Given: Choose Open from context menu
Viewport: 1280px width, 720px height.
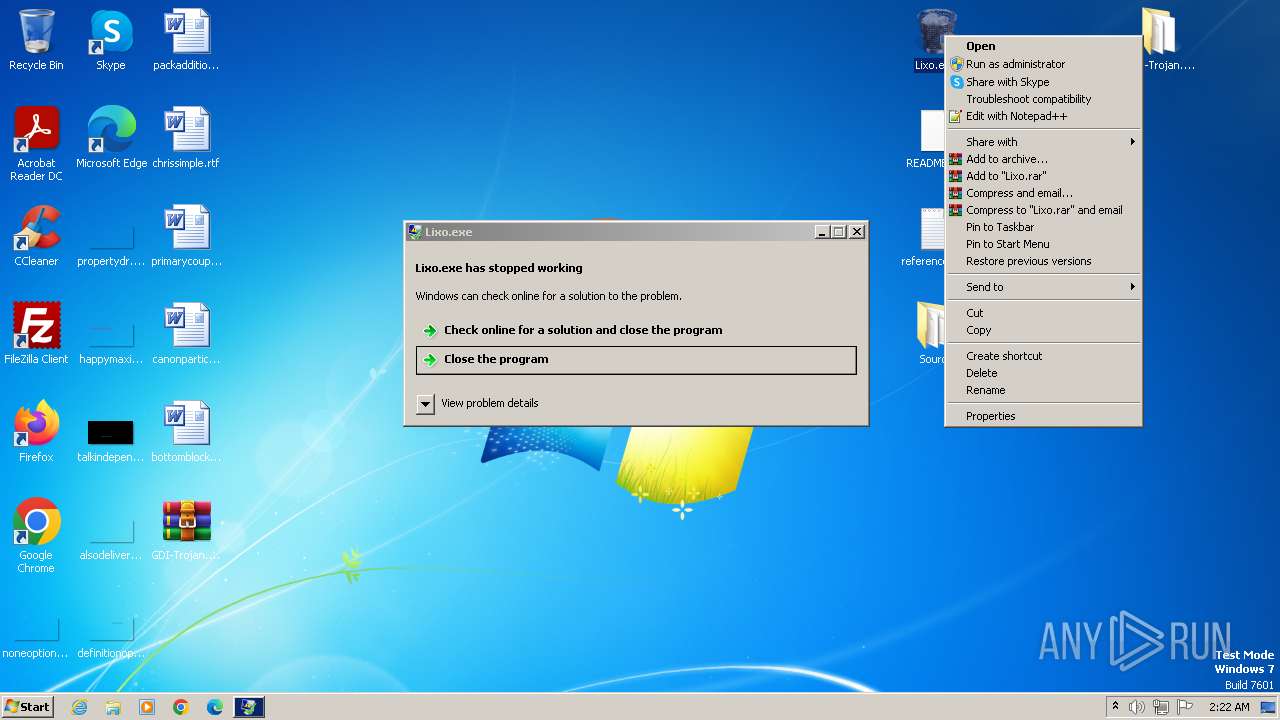Looking at the screenshot, I should click(1043, 46).
